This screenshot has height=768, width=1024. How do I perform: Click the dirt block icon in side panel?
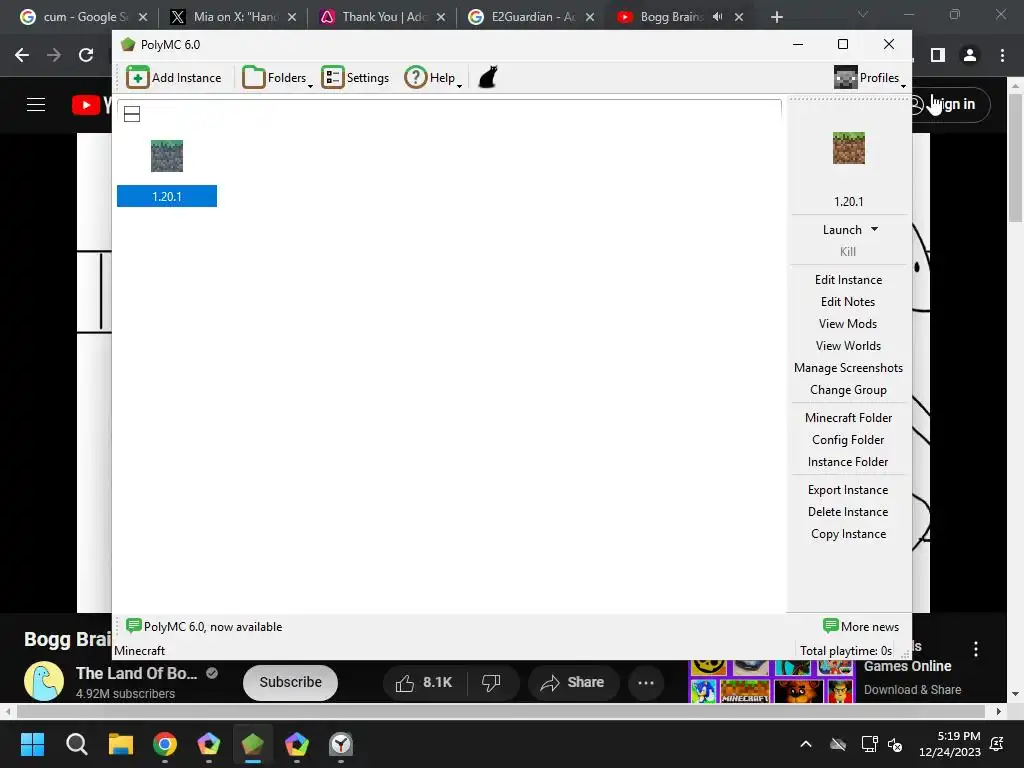point(848,148)
